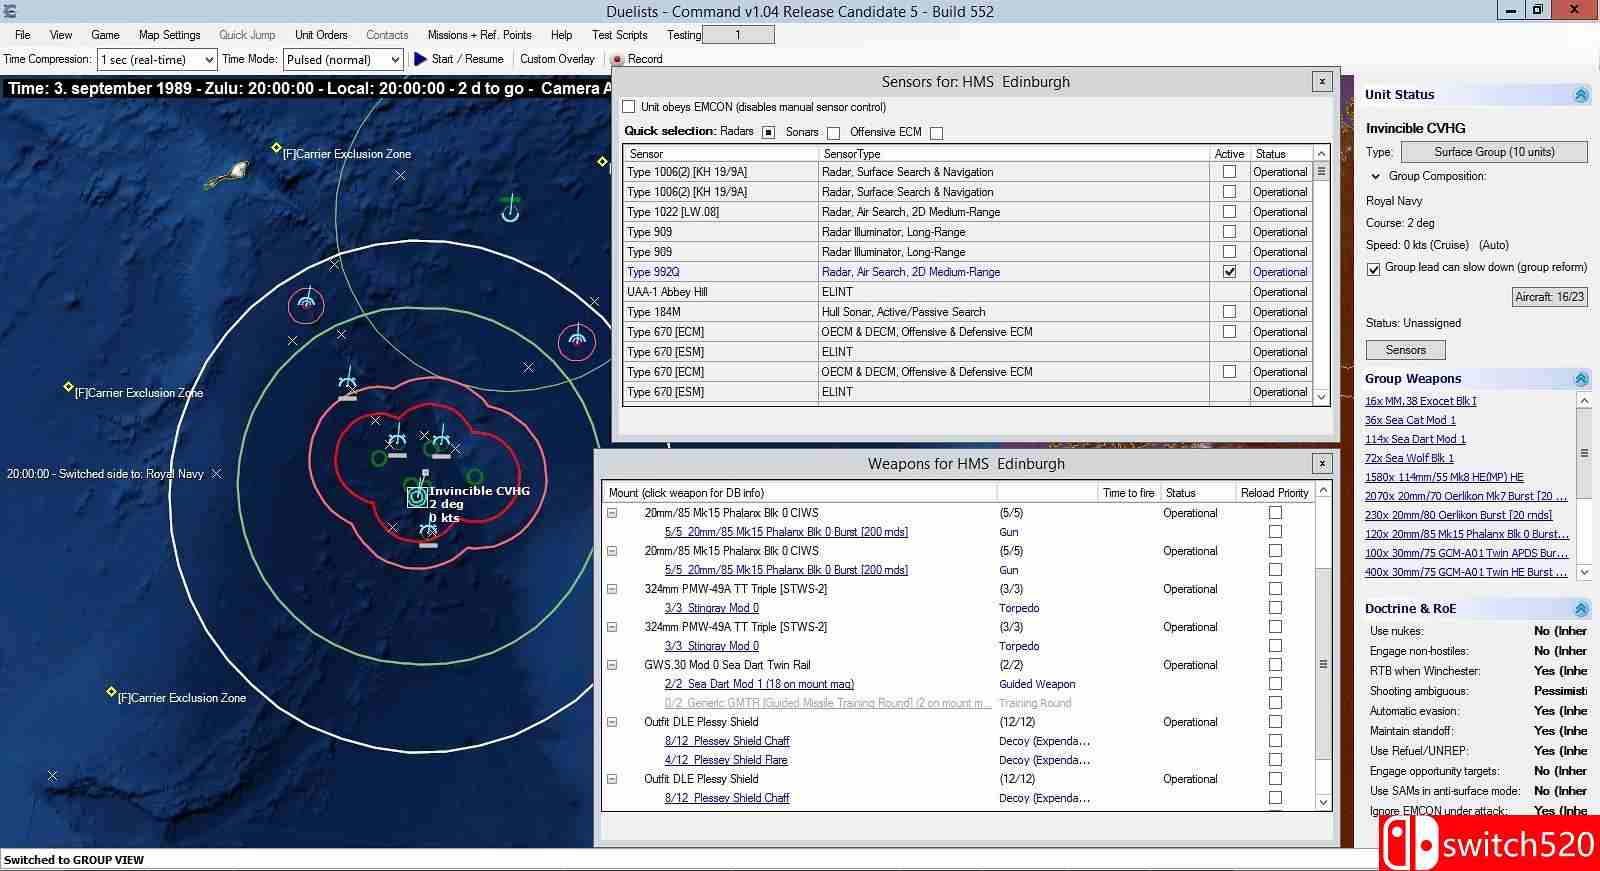Open the Missions + Ref. Points menu

click(479, 35)
